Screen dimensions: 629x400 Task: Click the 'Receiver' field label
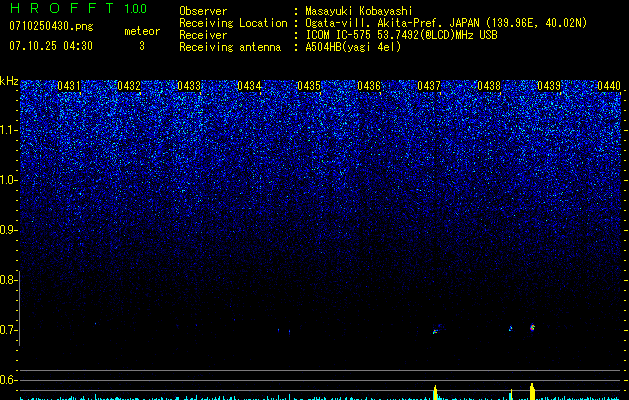(203, 35)
